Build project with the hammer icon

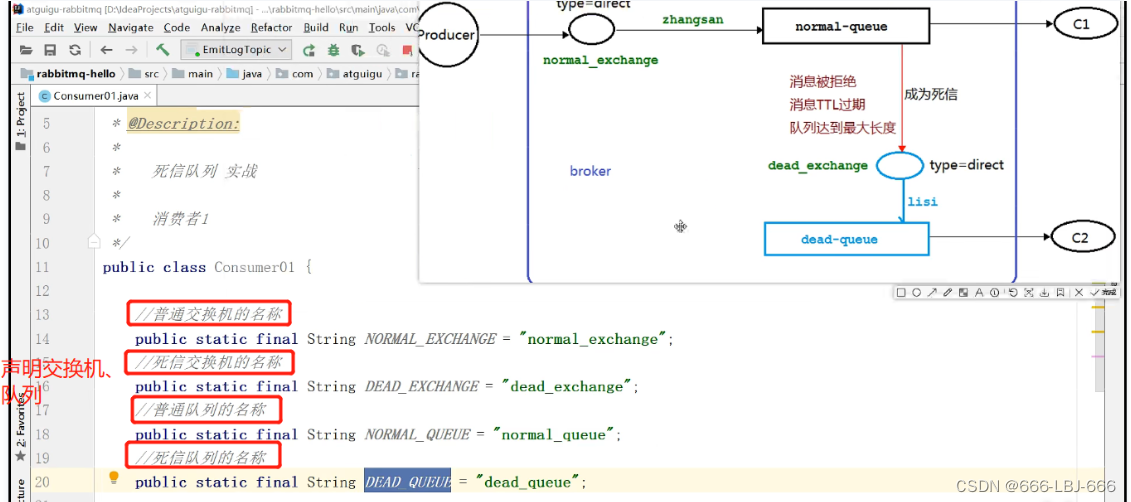[x=162, y=50]
